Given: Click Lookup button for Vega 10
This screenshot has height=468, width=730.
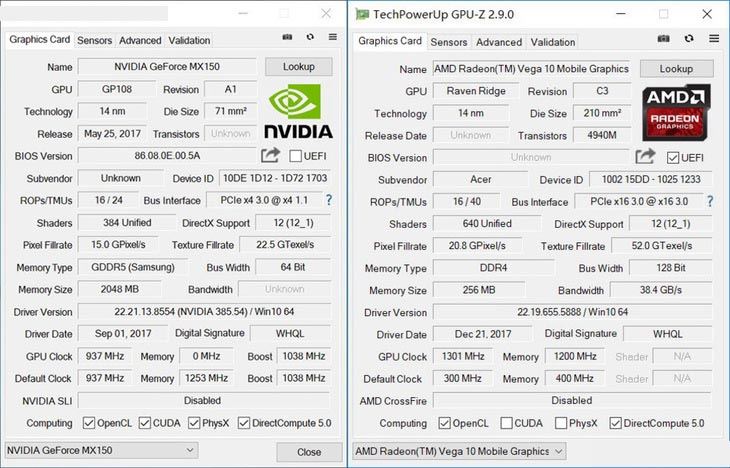Looking at the screenshot, I should [x=676, y=68].
